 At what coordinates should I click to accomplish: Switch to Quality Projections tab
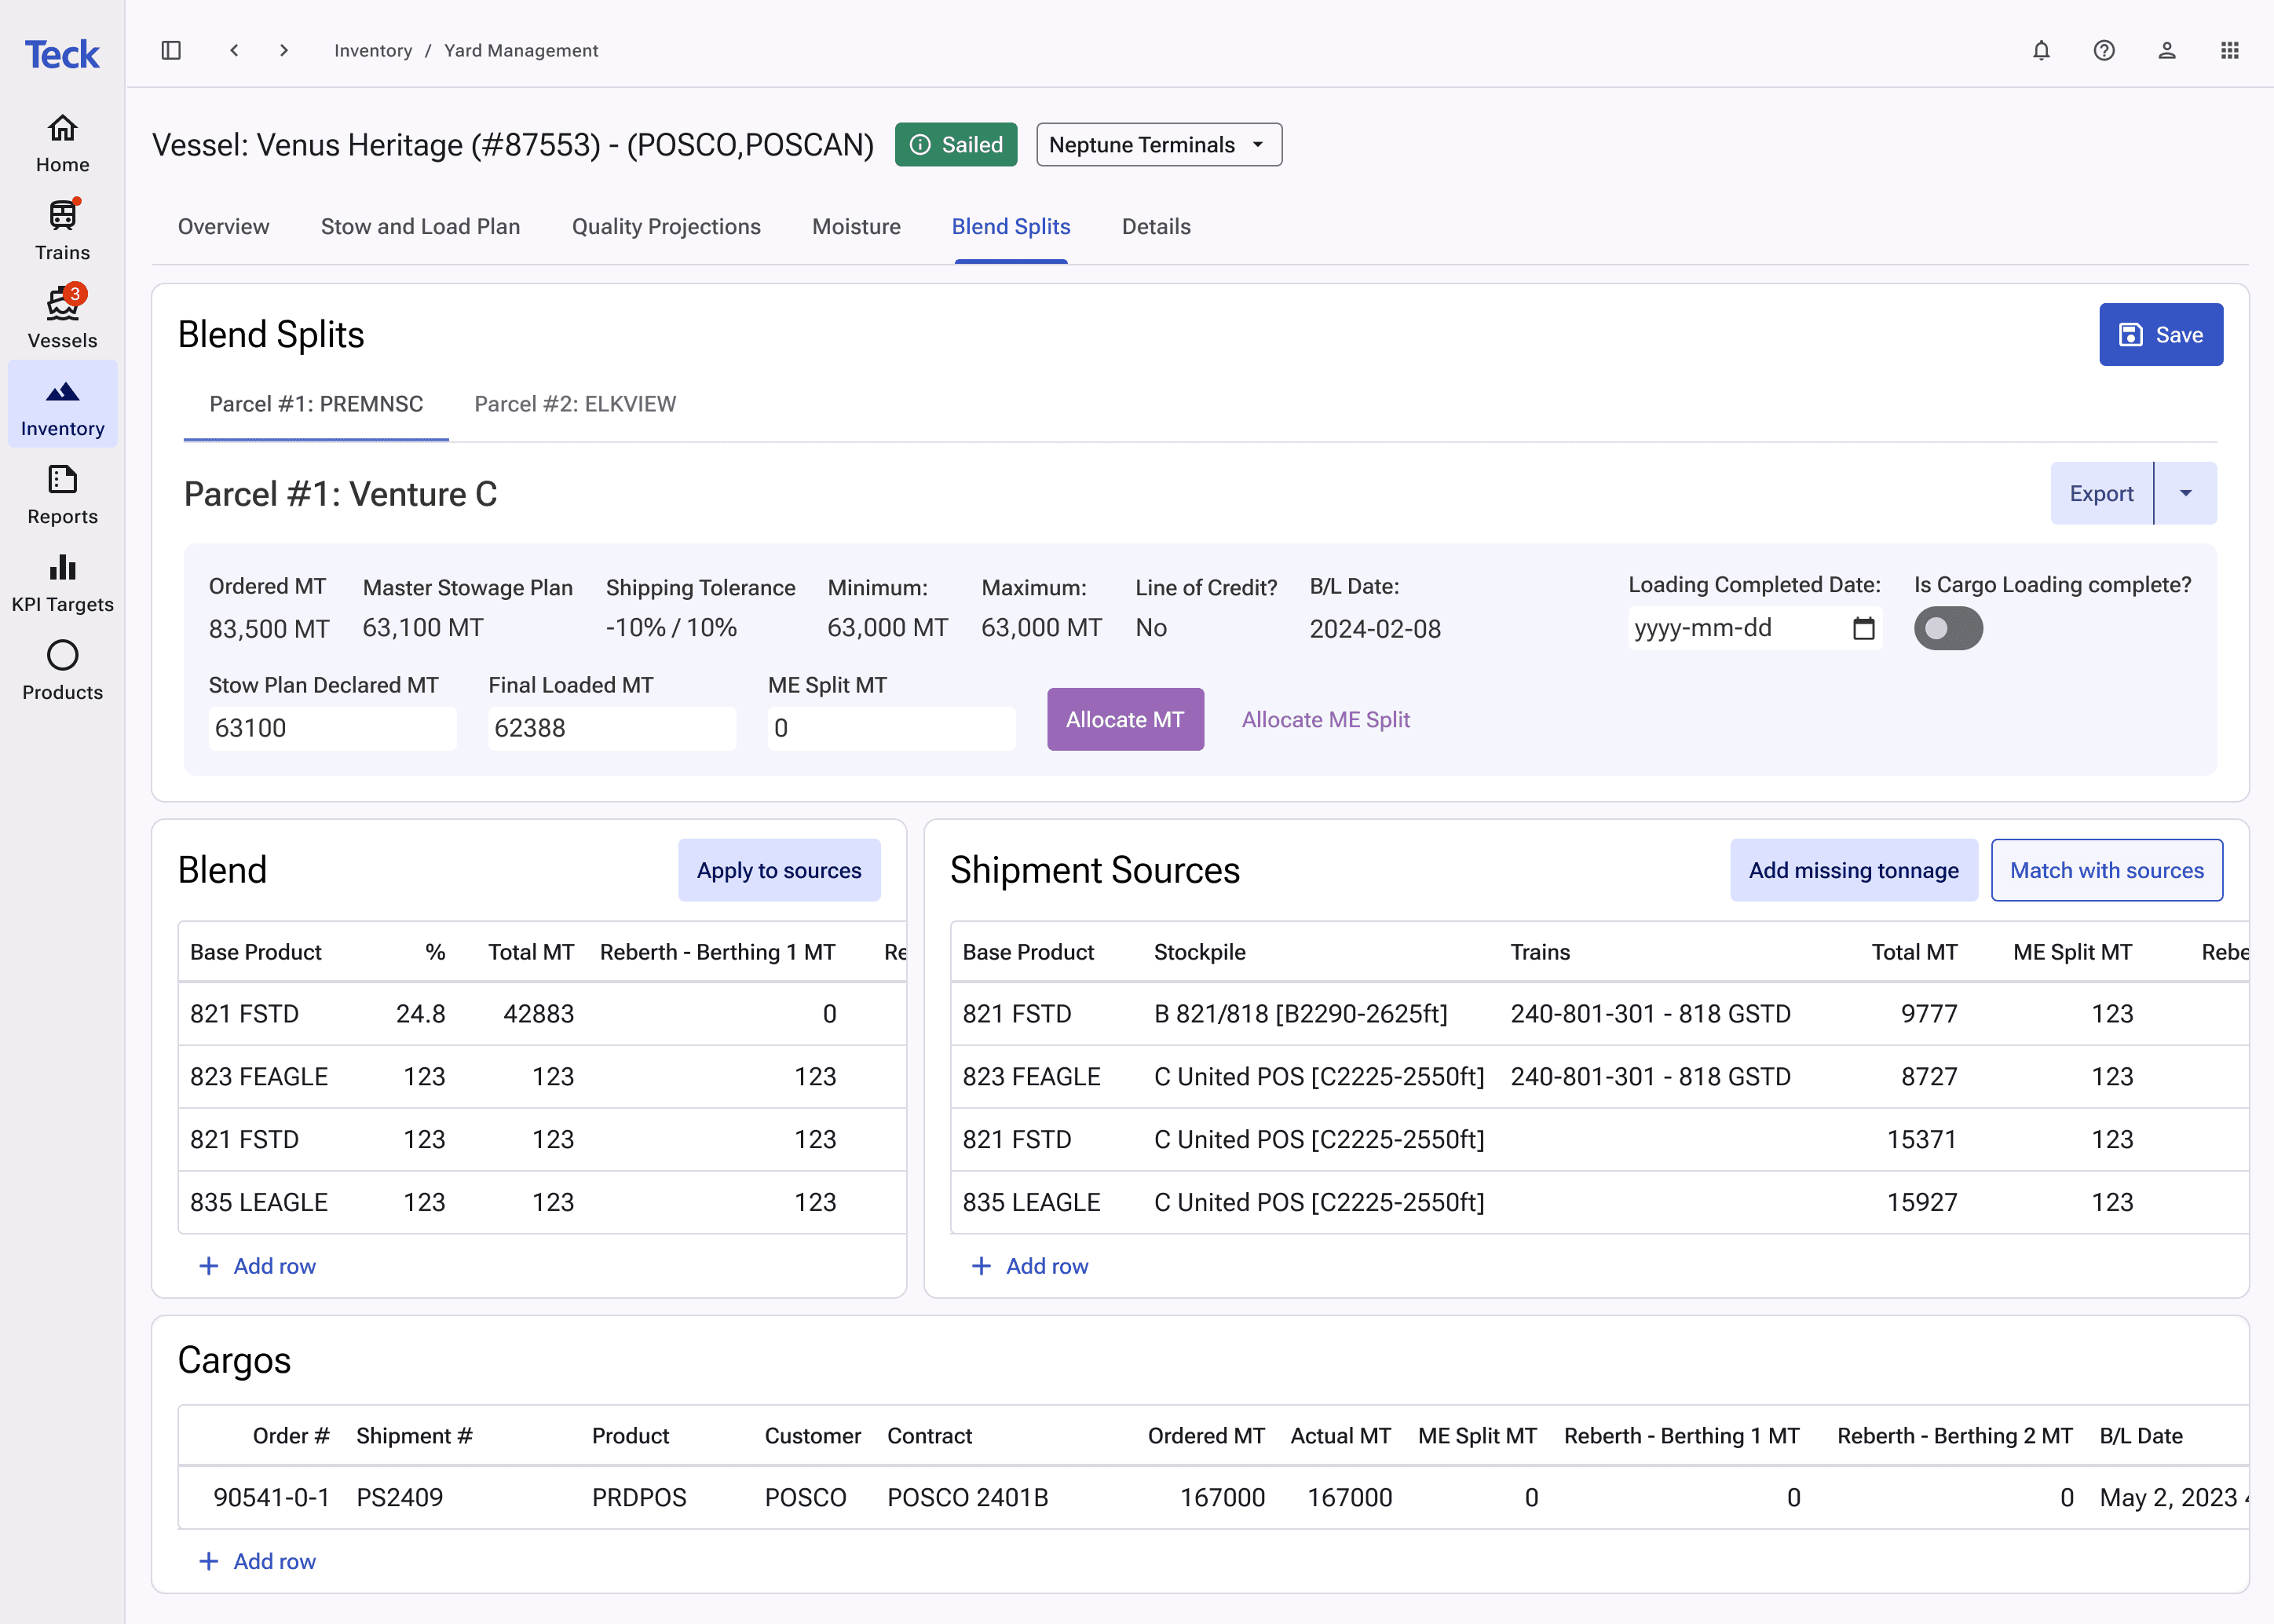coord(666,226)
